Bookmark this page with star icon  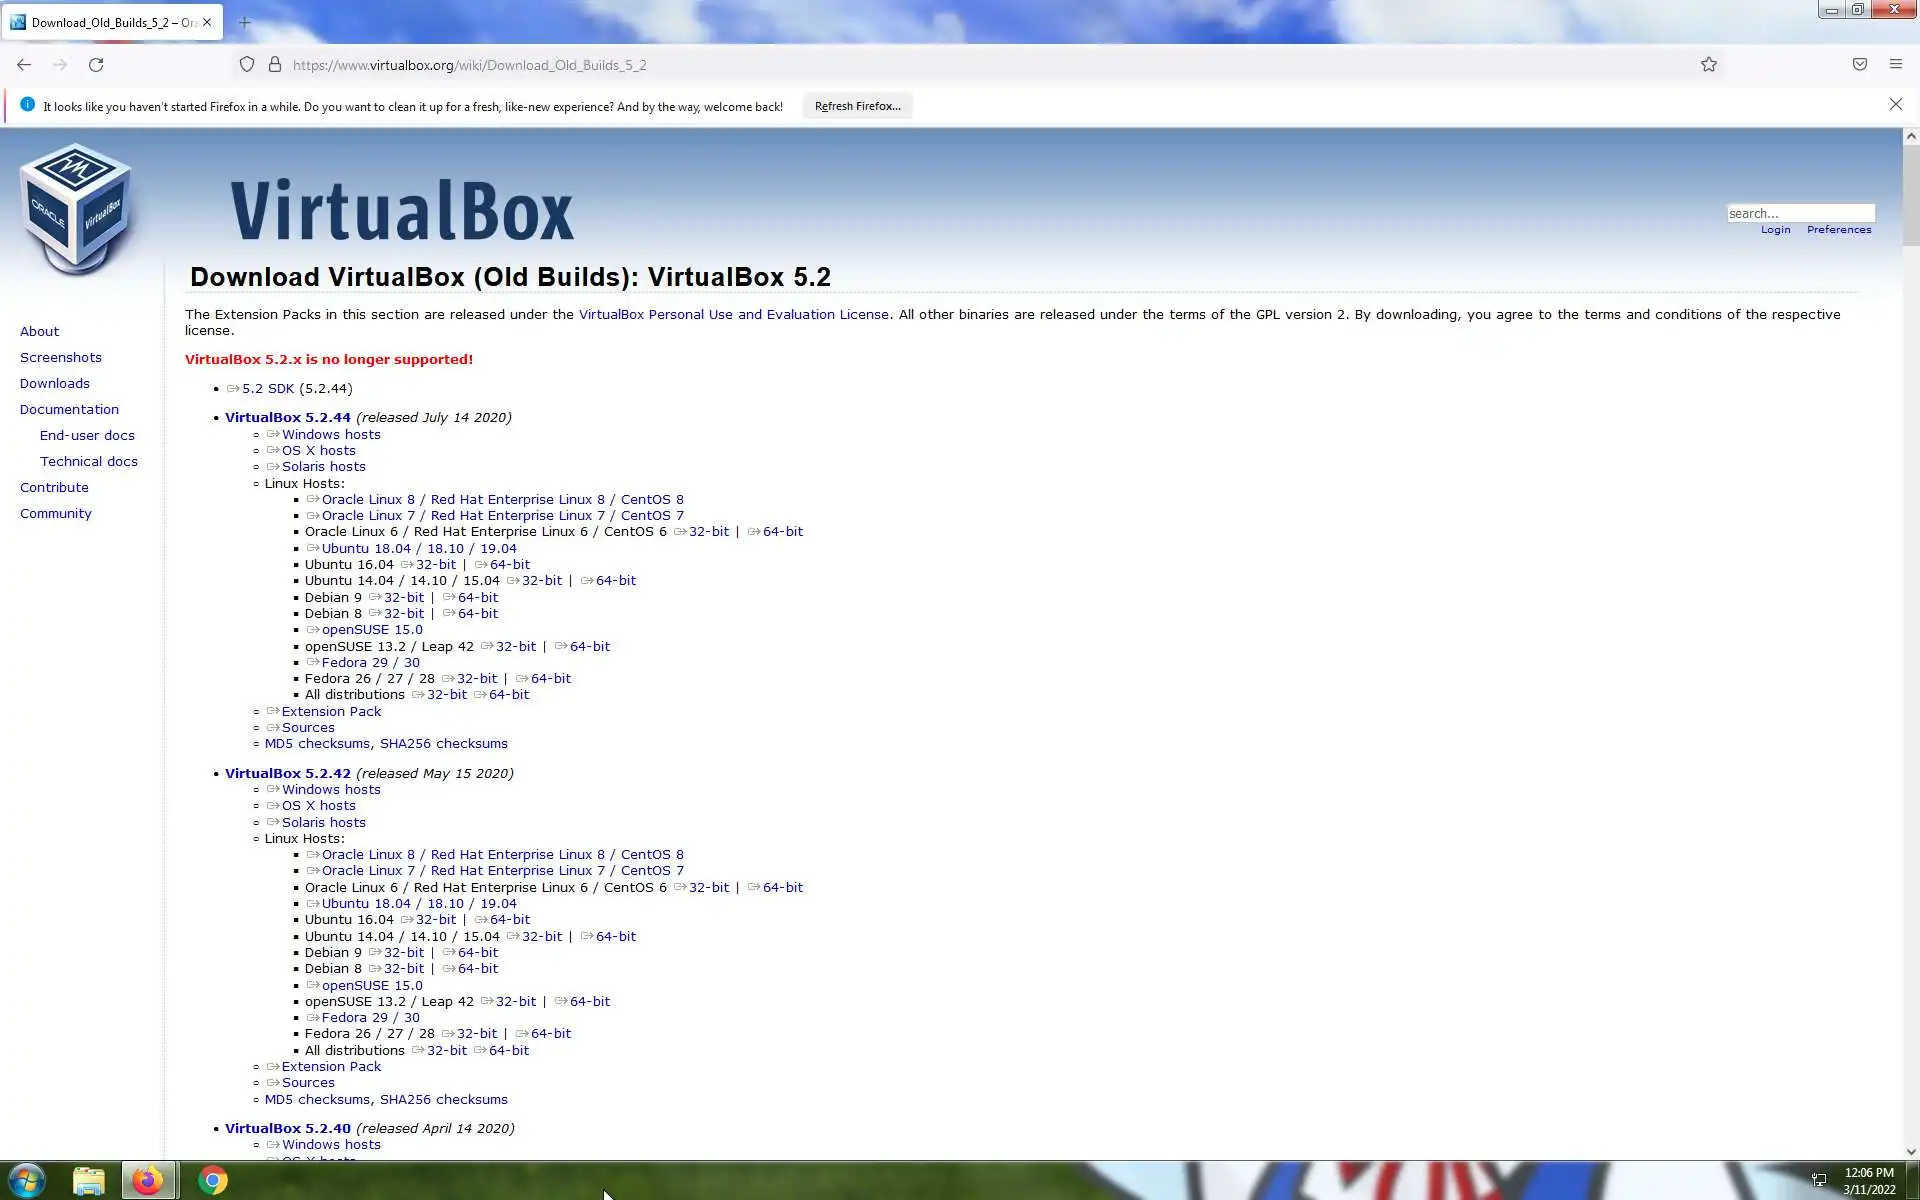coord(1709,65)
